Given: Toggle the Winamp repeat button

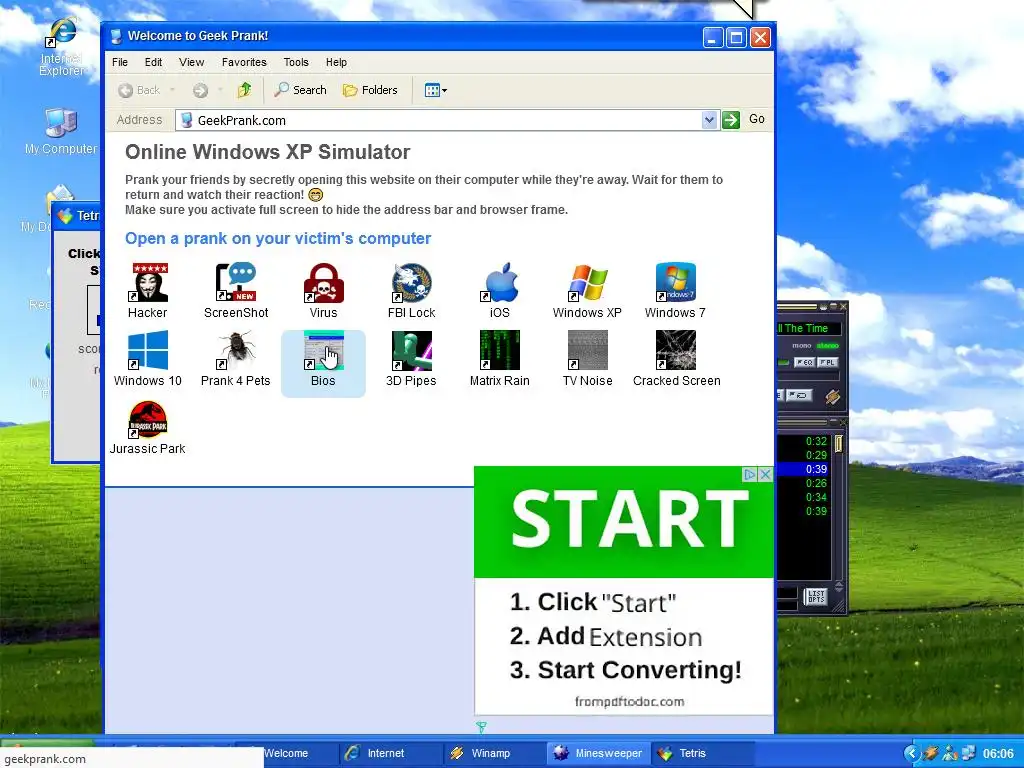Looking at the screenshot, I should tap(798, 395).
